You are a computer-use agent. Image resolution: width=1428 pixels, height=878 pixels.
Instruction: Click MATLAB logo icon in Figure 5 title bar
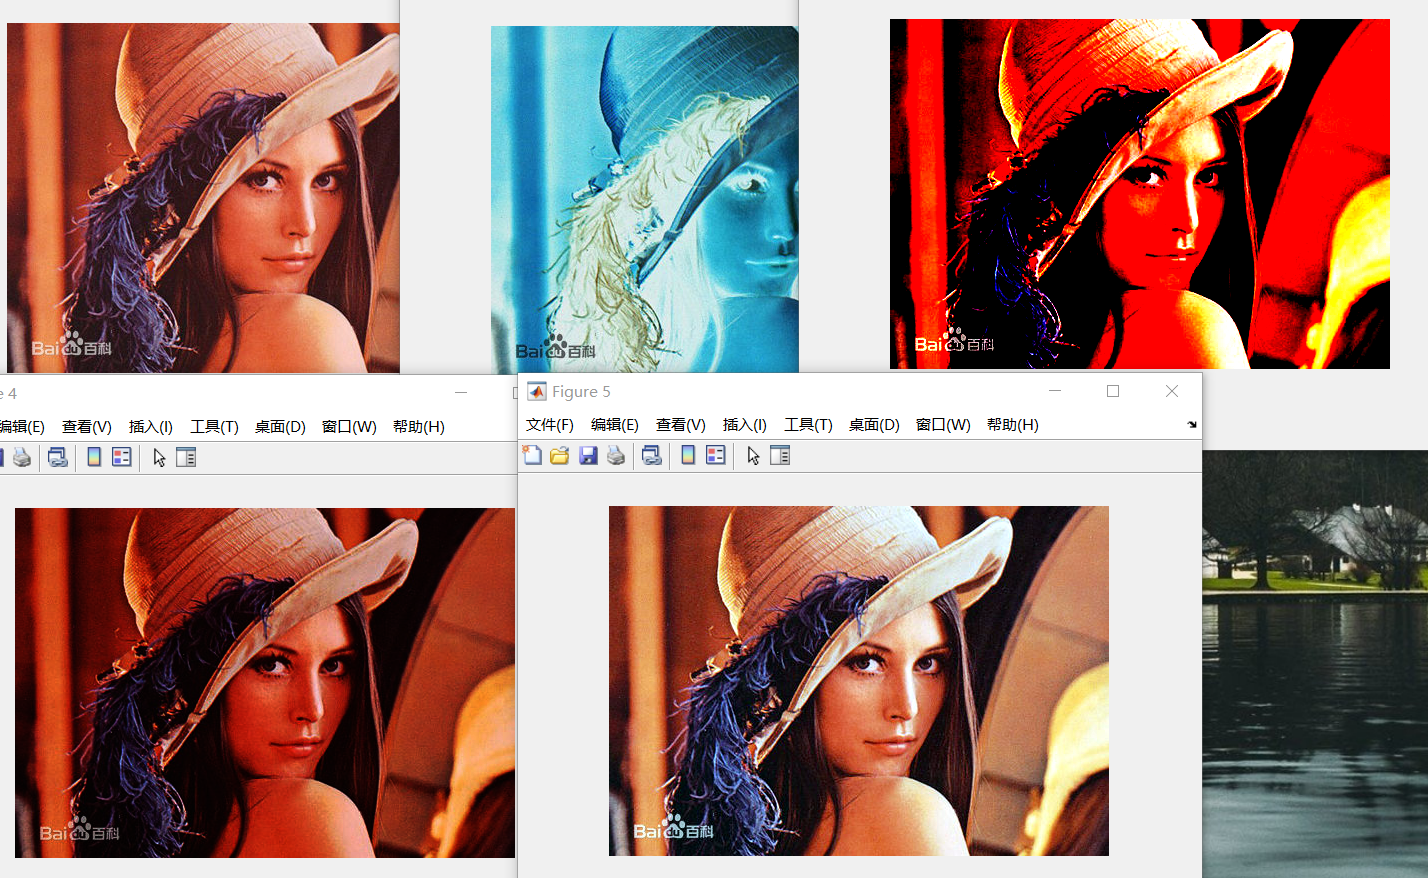[x=537, y=391]
